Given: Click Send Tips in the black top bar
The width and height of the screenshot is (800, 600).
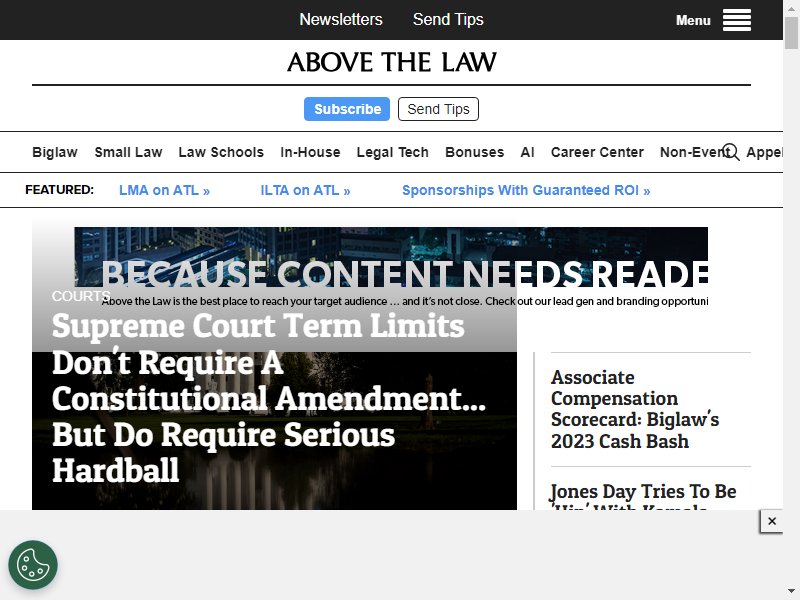Looking at the screenshot, I should (x=448, y=19).
